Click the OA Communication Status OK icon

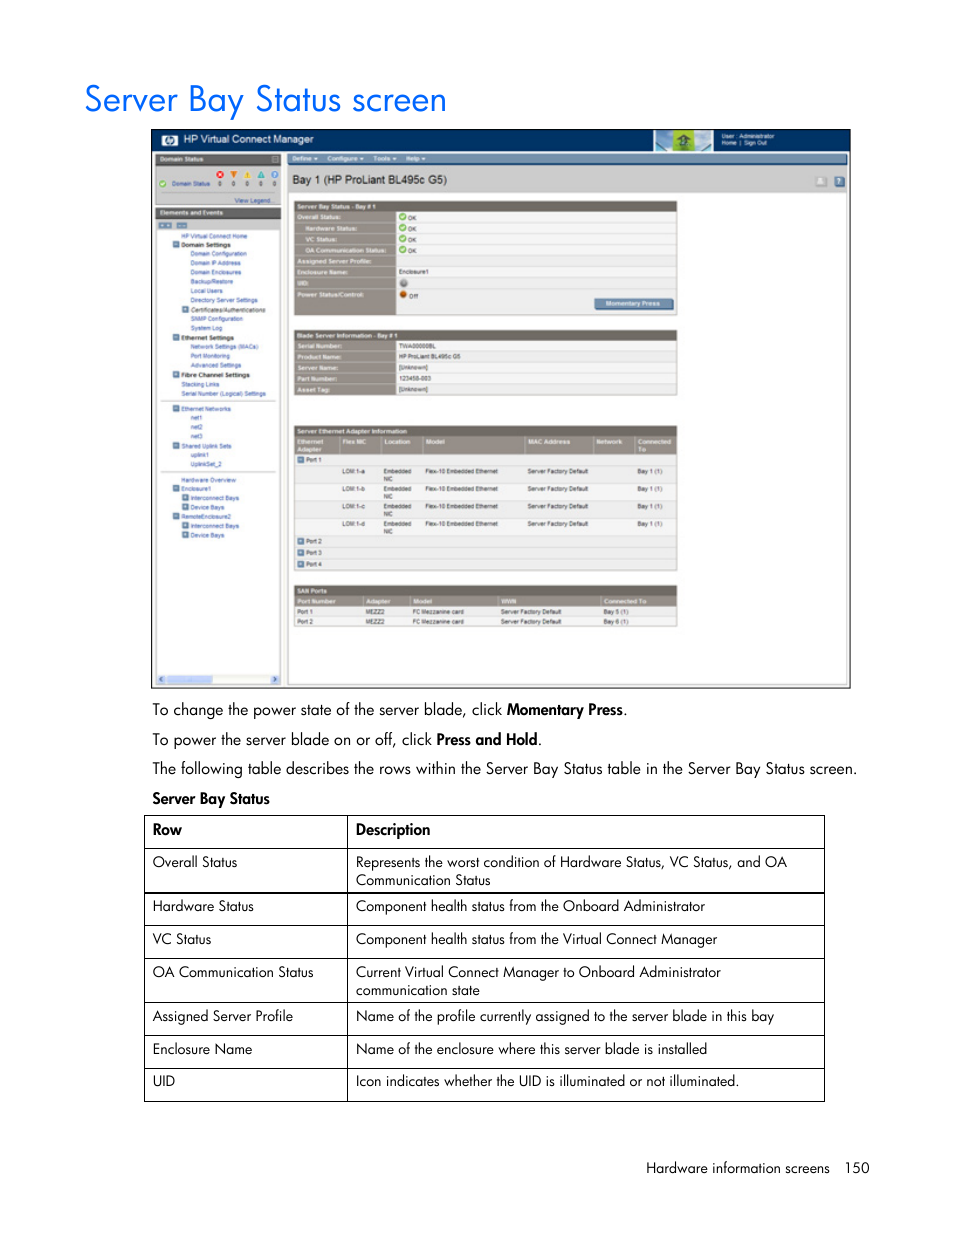pyautogui.click(x=403, y=250)
